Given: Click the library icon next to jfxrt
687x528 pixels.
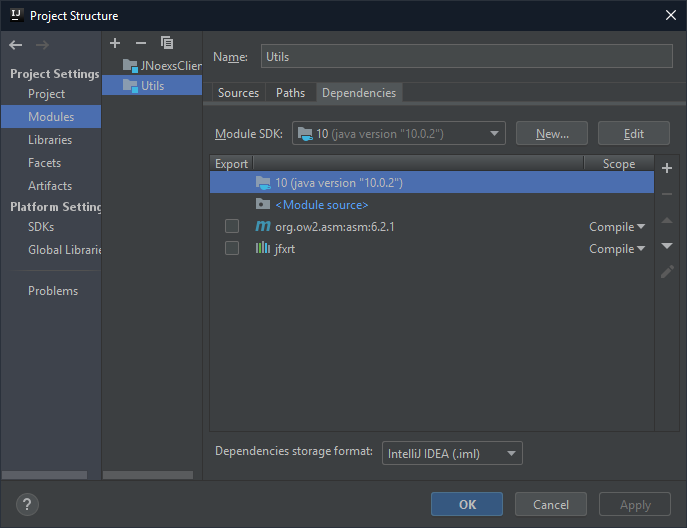Looking at the screenshot, I should point(262,248).
